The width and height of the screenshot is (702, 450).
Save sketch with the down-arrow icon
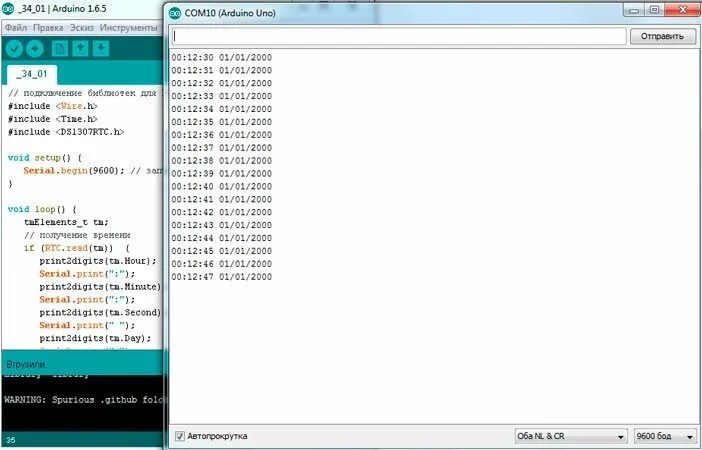tap(101, 48)
